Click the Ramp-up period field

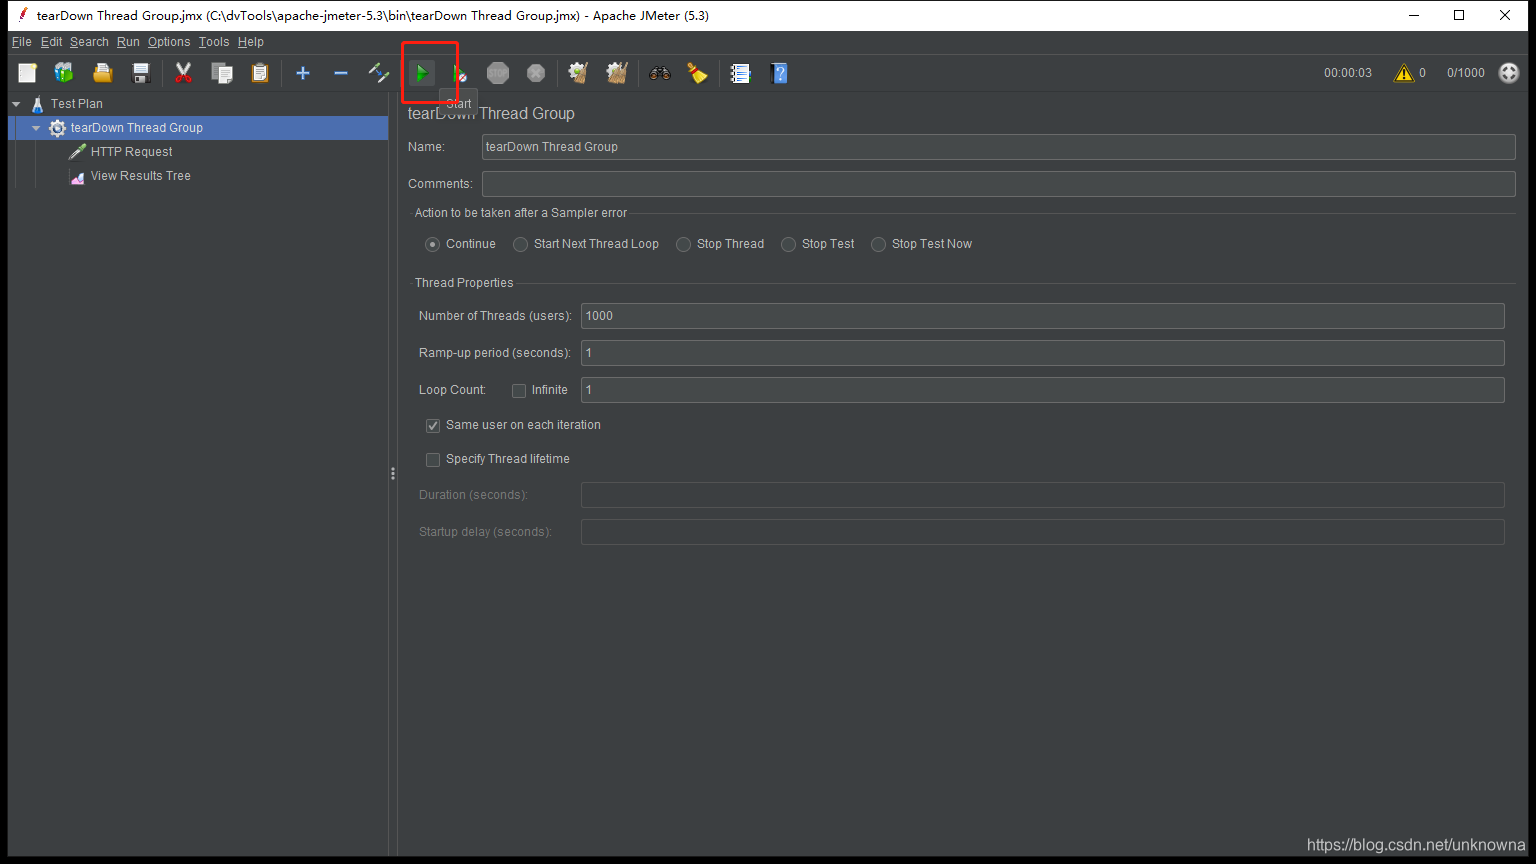coord(1042,353)
